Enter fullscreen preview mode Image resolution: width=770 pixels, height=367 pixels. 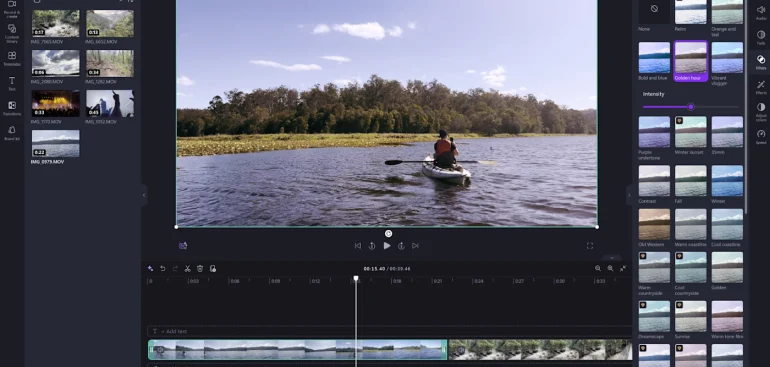(590, 246)
